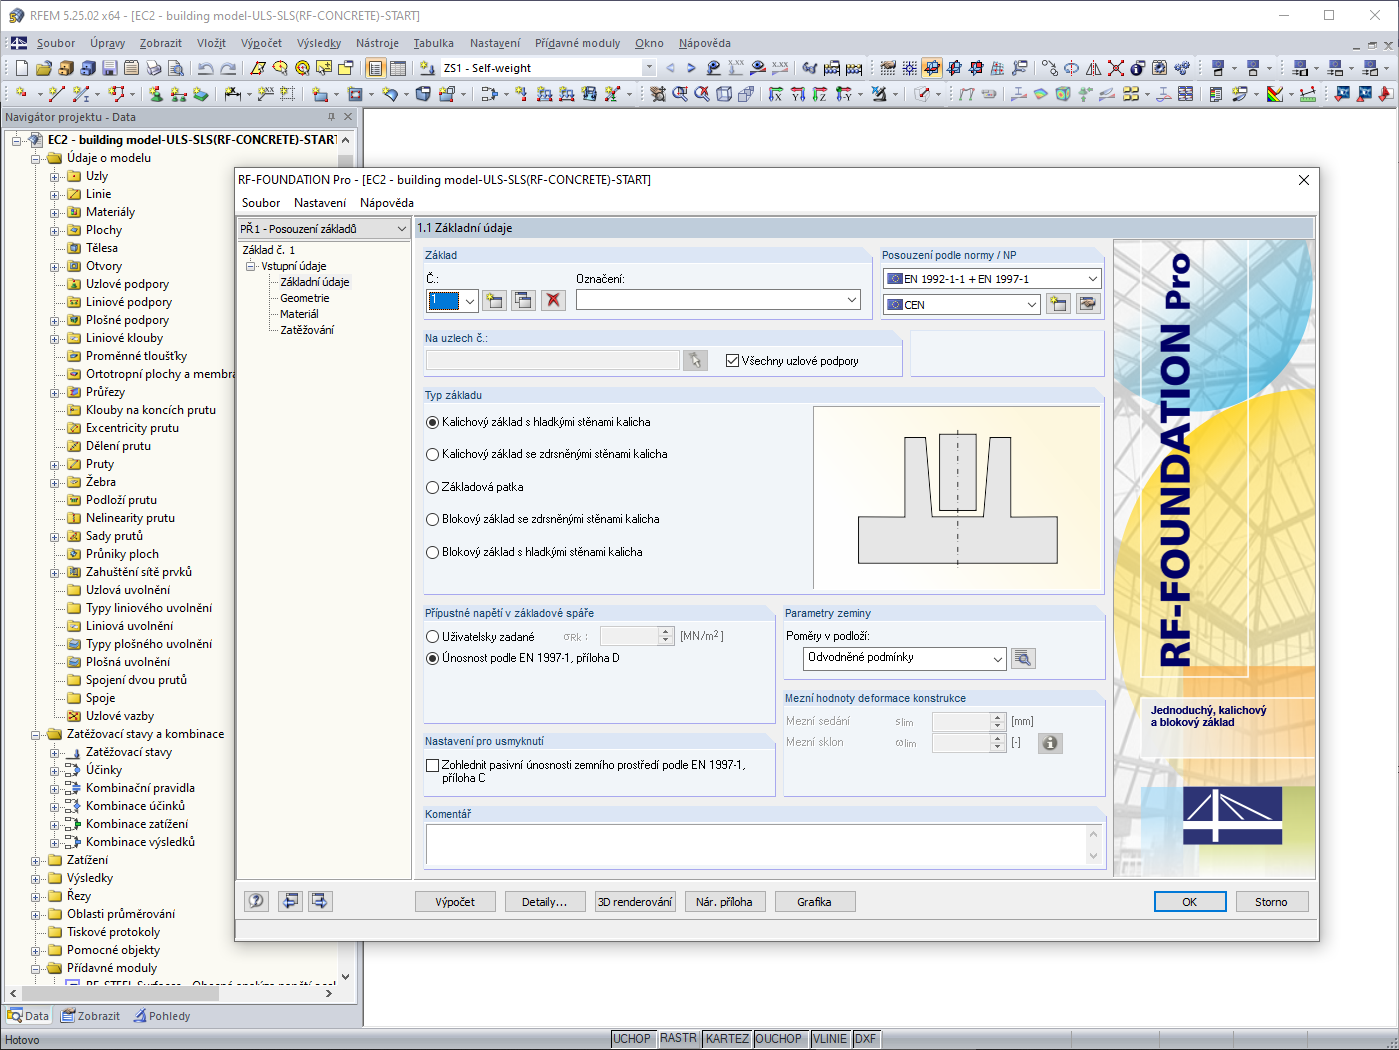Pick support nodes graphically with the cursor icon

pos(695,360)
